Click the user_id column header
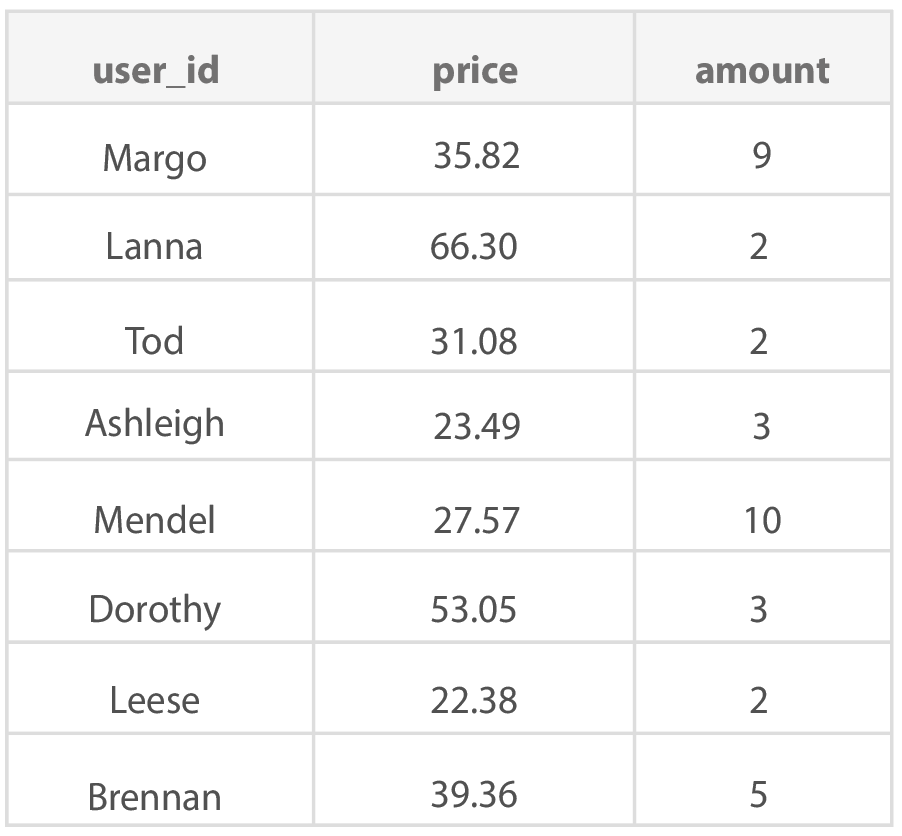Screen dimensions: 902x836 coord(156,71)
